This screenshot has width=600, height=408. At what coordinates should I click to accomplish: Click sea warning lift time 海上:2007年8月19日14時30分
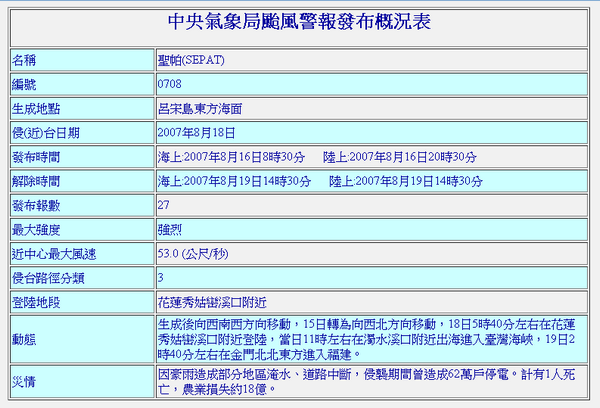click(234, 181)
